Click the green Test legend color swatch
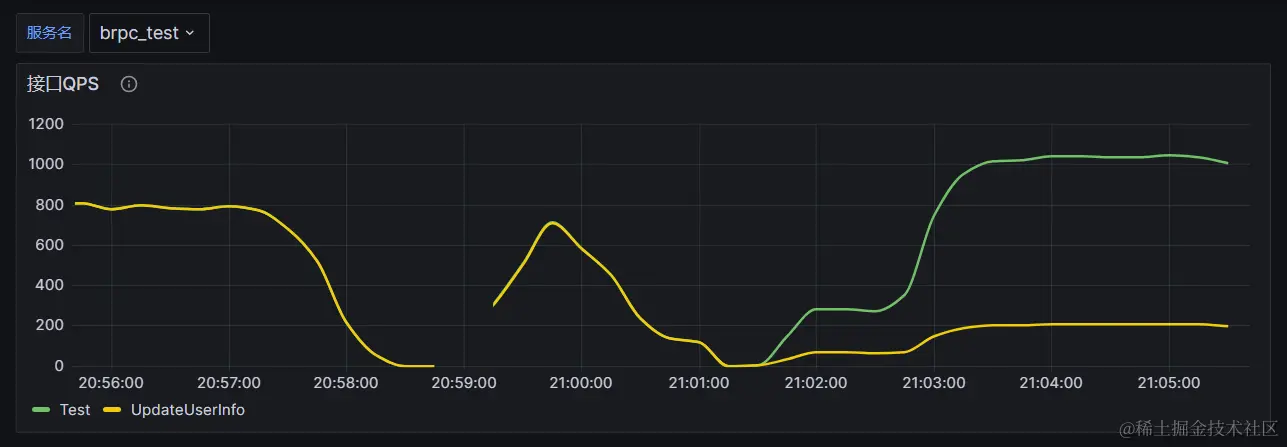 pyautogui.click(x=42, y=410)
